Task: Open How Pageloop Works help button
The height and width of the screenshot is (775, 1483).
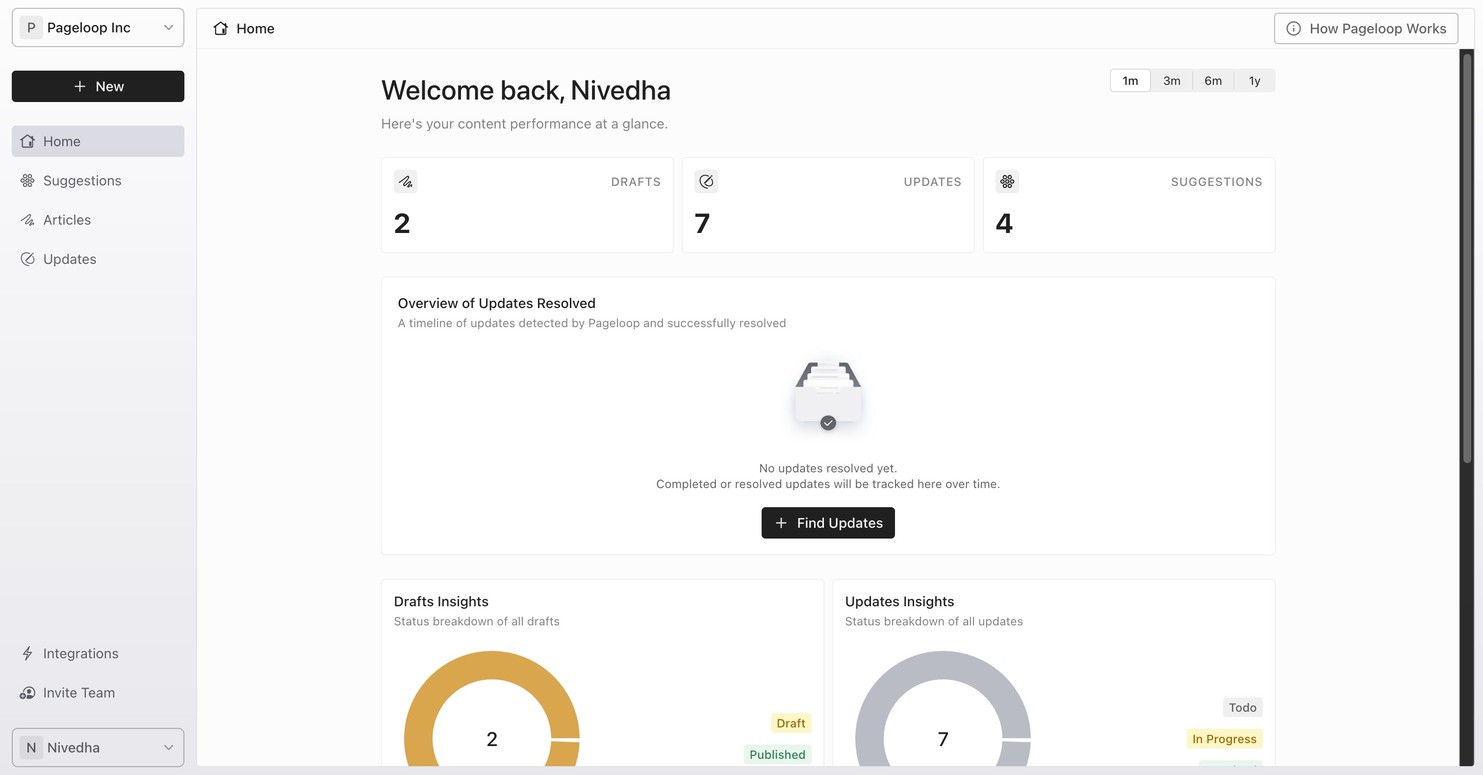Action: [x=1366, y=28]
